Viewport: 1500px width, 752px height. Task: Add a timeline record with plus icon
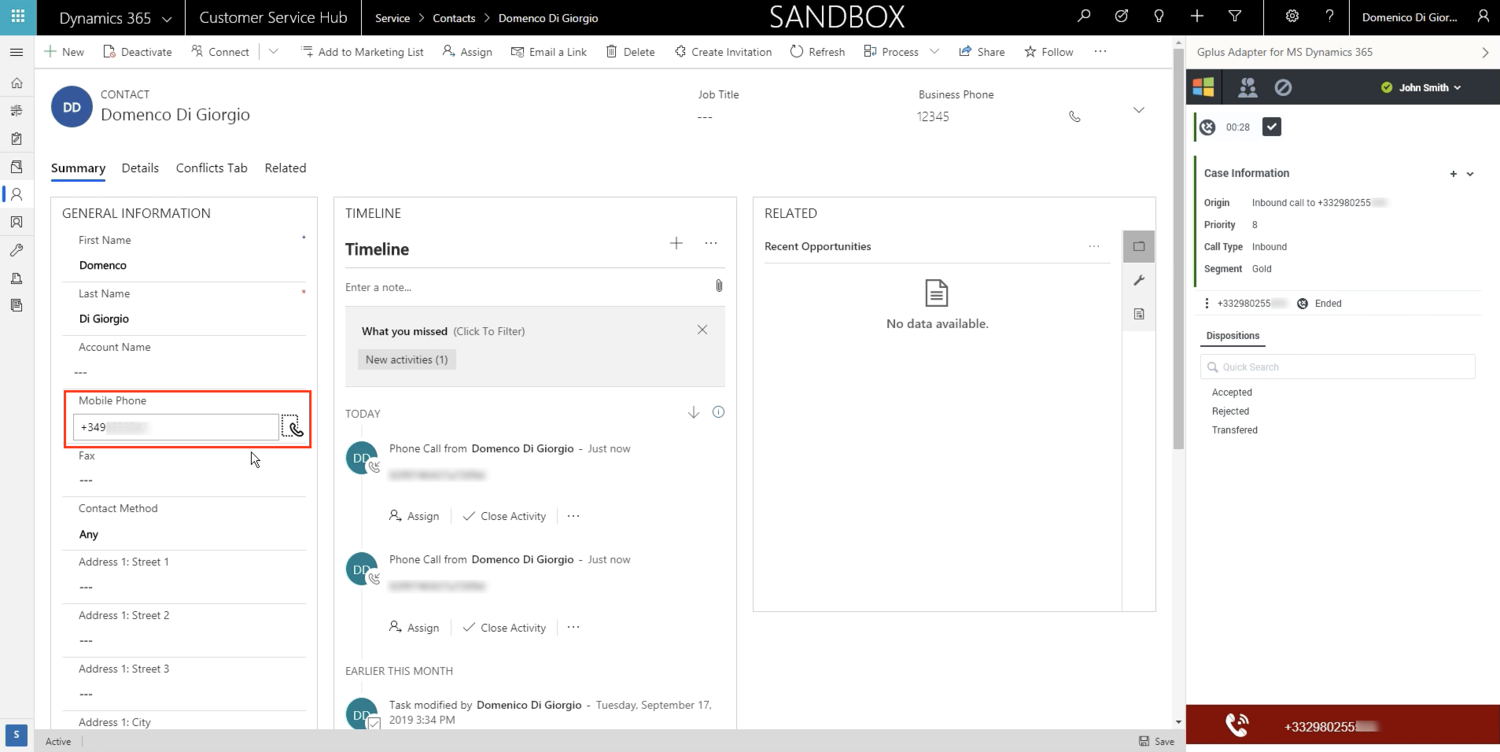pos(676,243)
